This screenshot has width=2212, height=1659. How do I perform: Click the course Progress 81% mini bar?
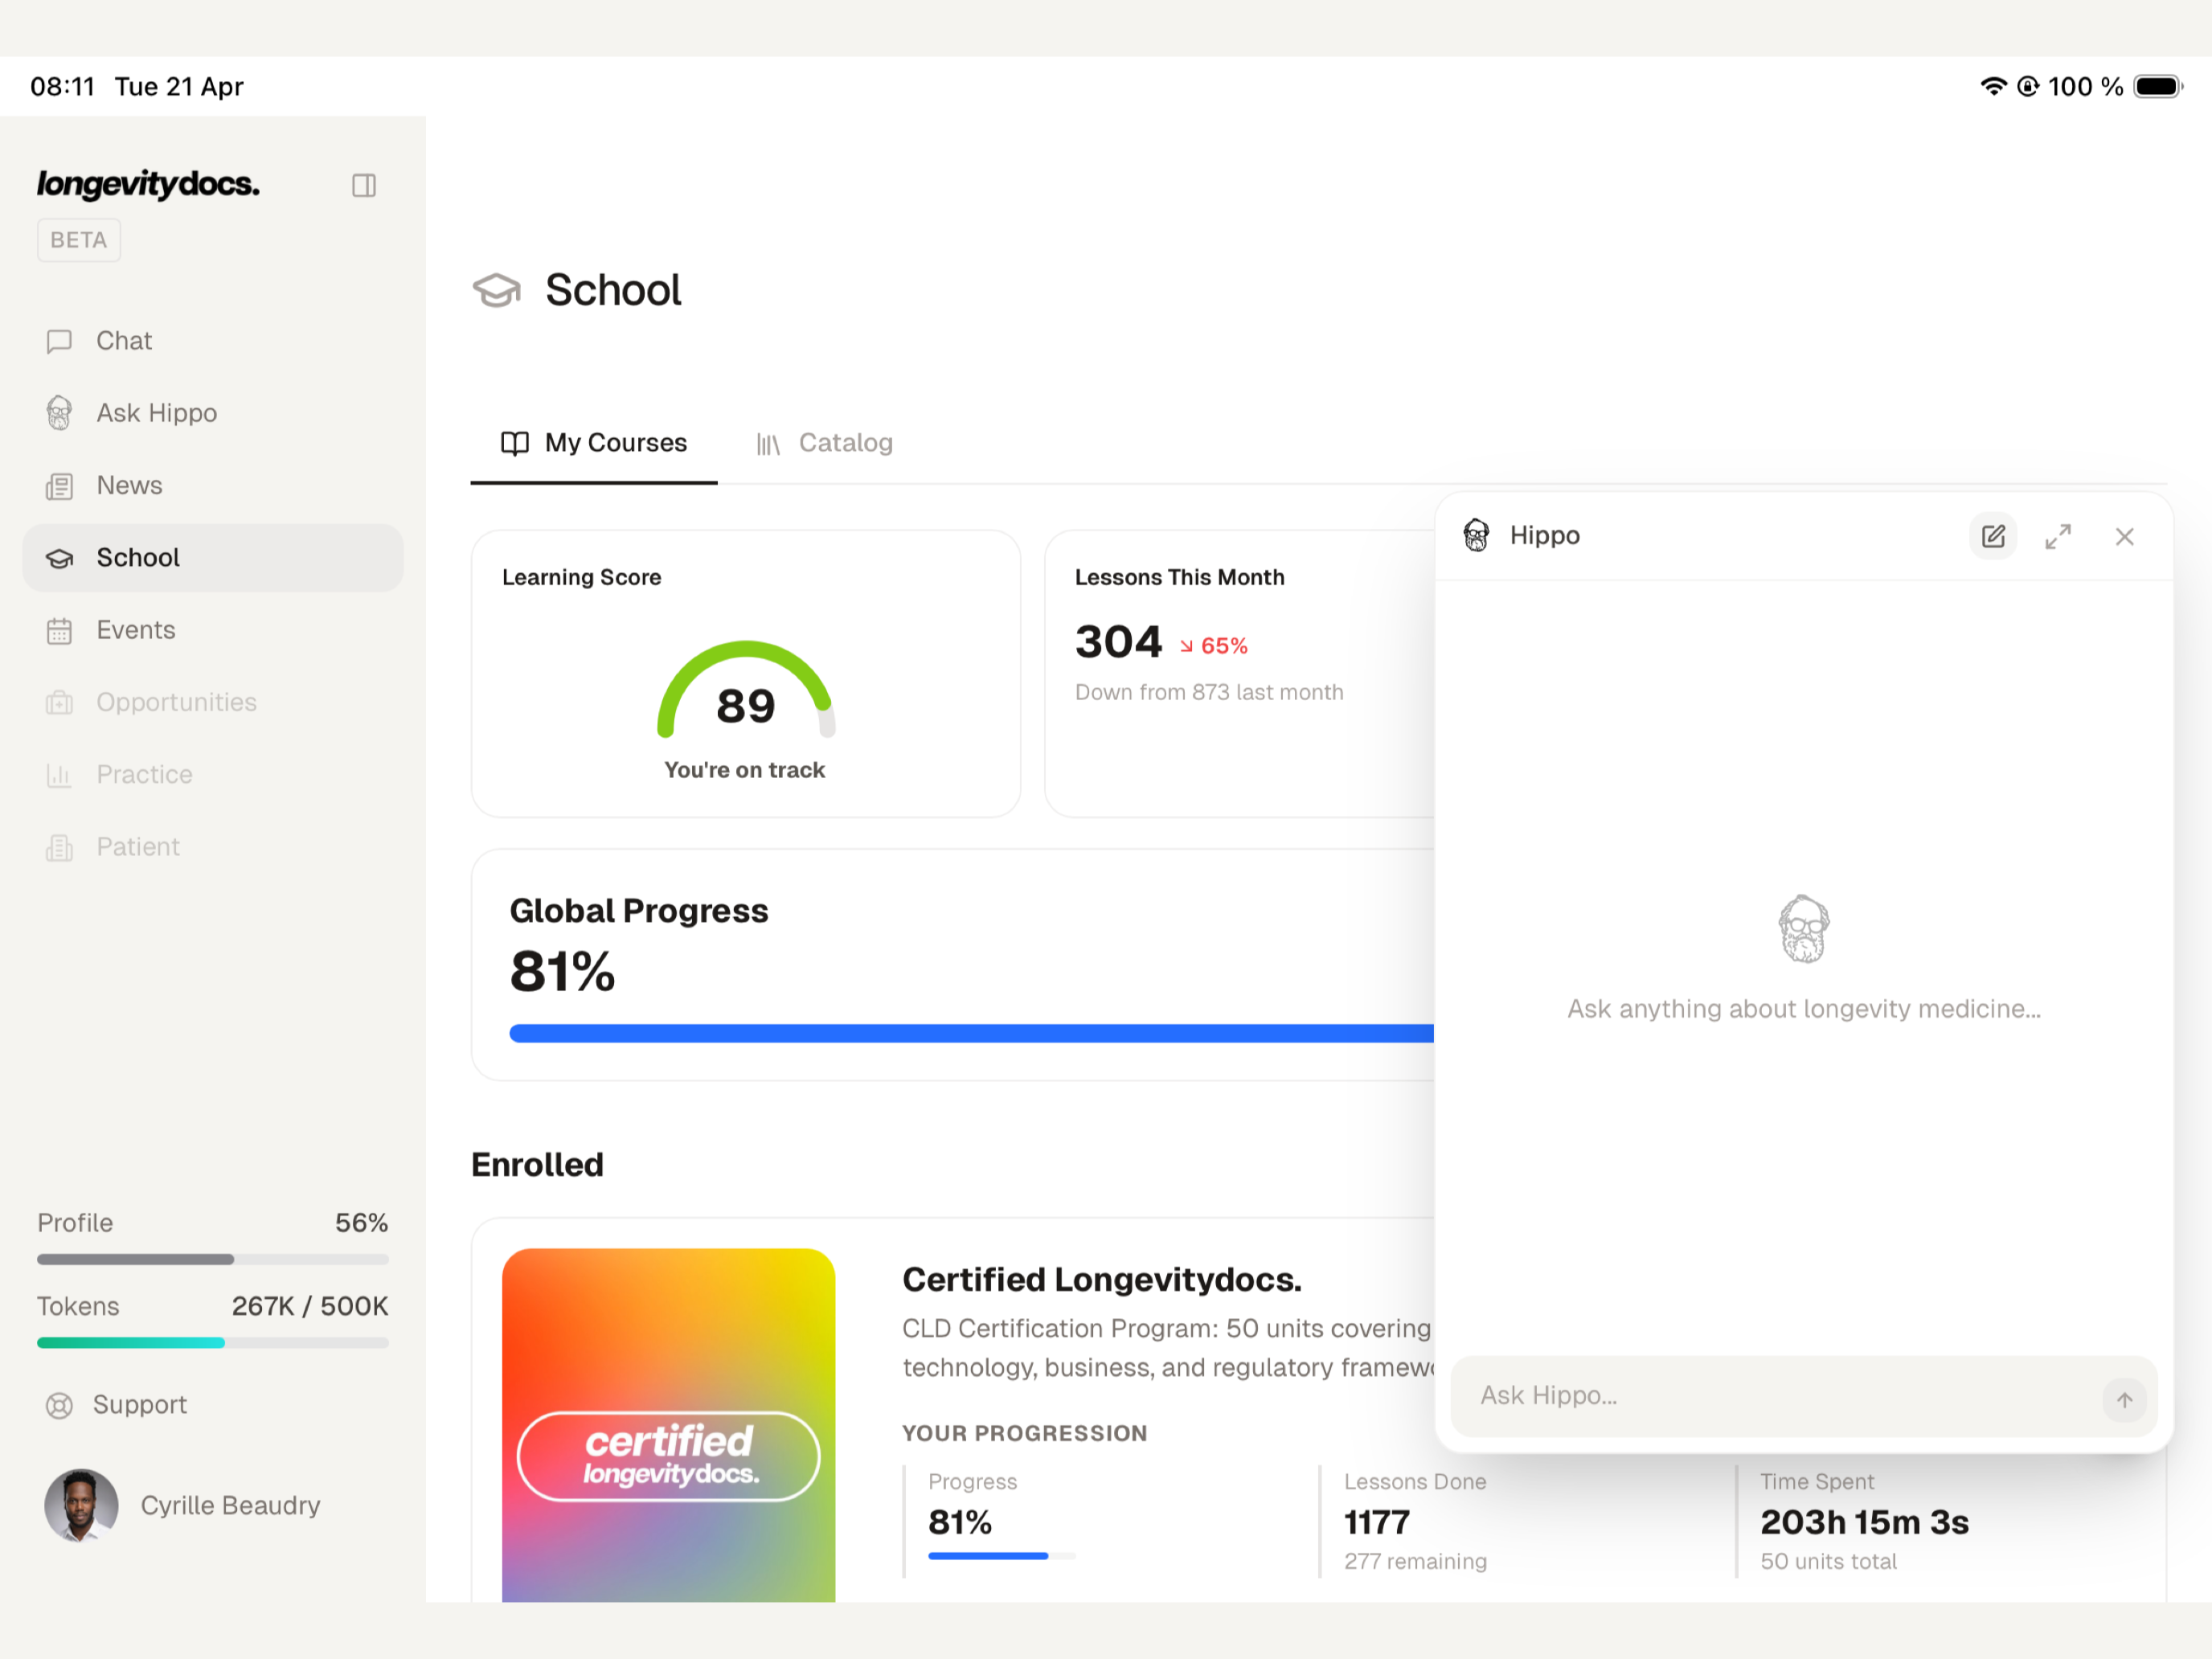(1001, 1556)
